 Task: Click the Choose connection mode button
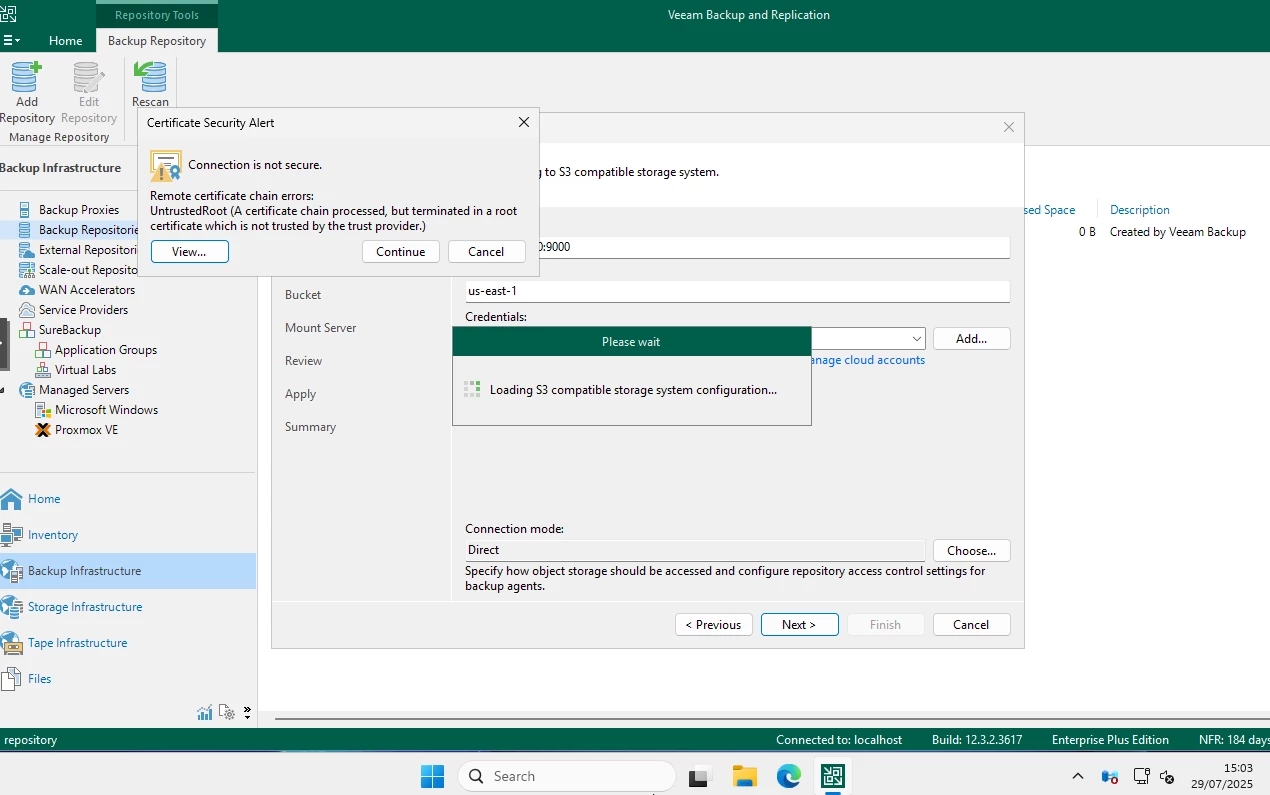(971, 550)
